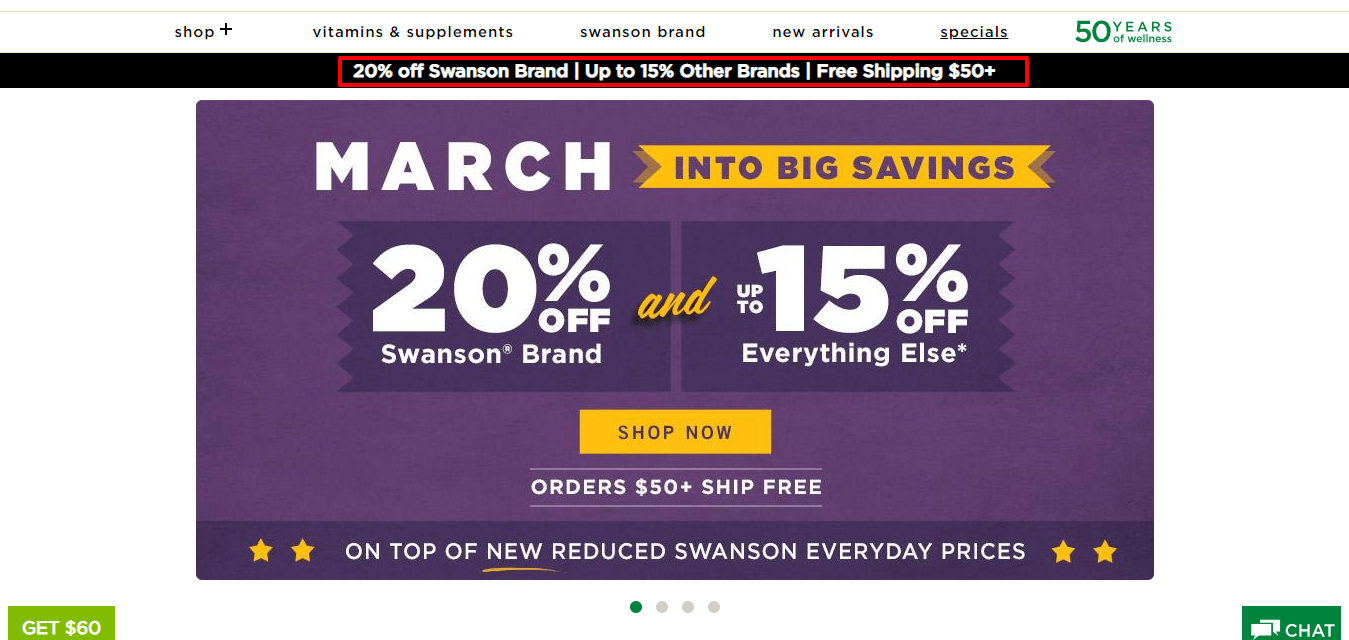Go to the third carousel slide dot
The height and width of the screenshot is (640, 1349).
point(688,606)
